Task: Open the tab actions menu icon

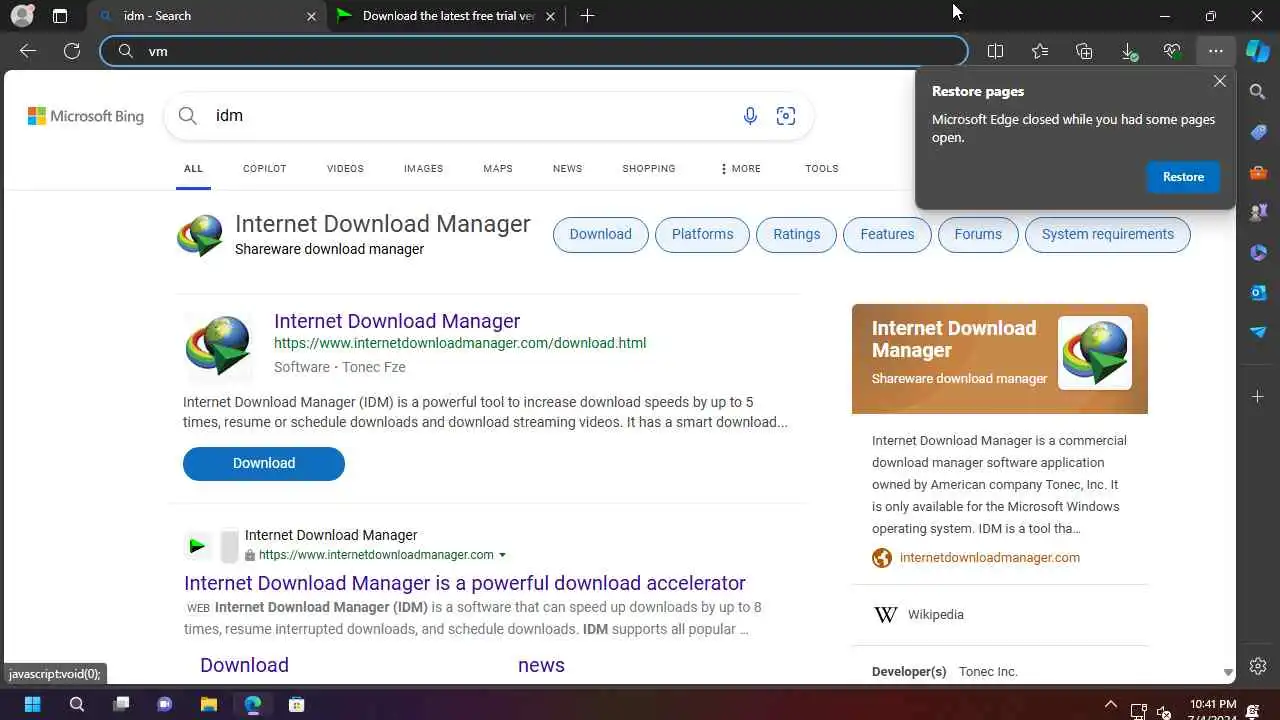Action: point(60,16)
